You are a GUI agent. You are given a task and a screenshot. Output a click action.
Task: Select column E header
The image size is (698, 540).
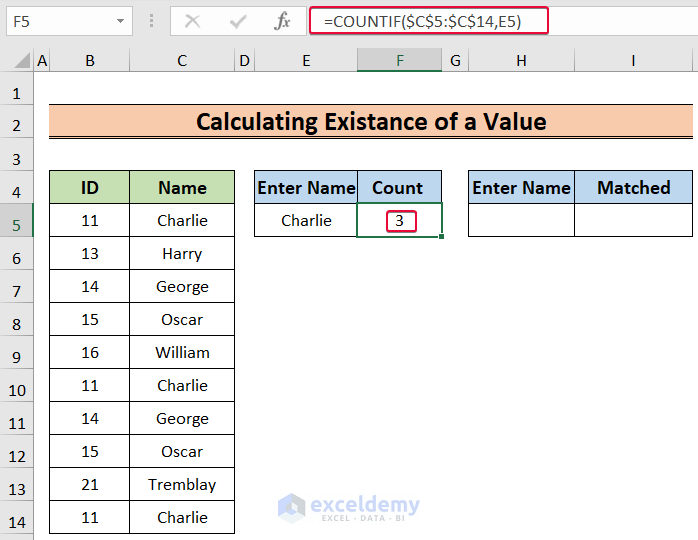(x=306, y=61)
